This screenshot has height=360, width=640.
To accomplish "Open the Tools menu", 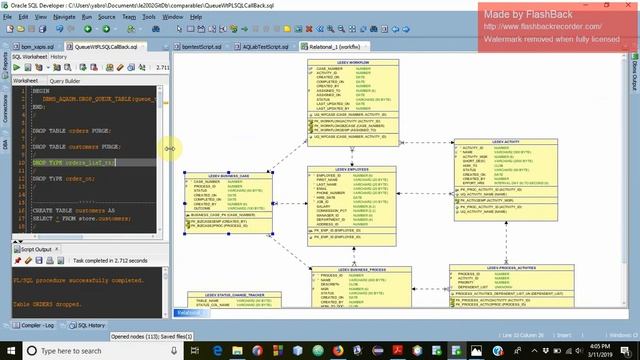I will click(x=149, y=17).
